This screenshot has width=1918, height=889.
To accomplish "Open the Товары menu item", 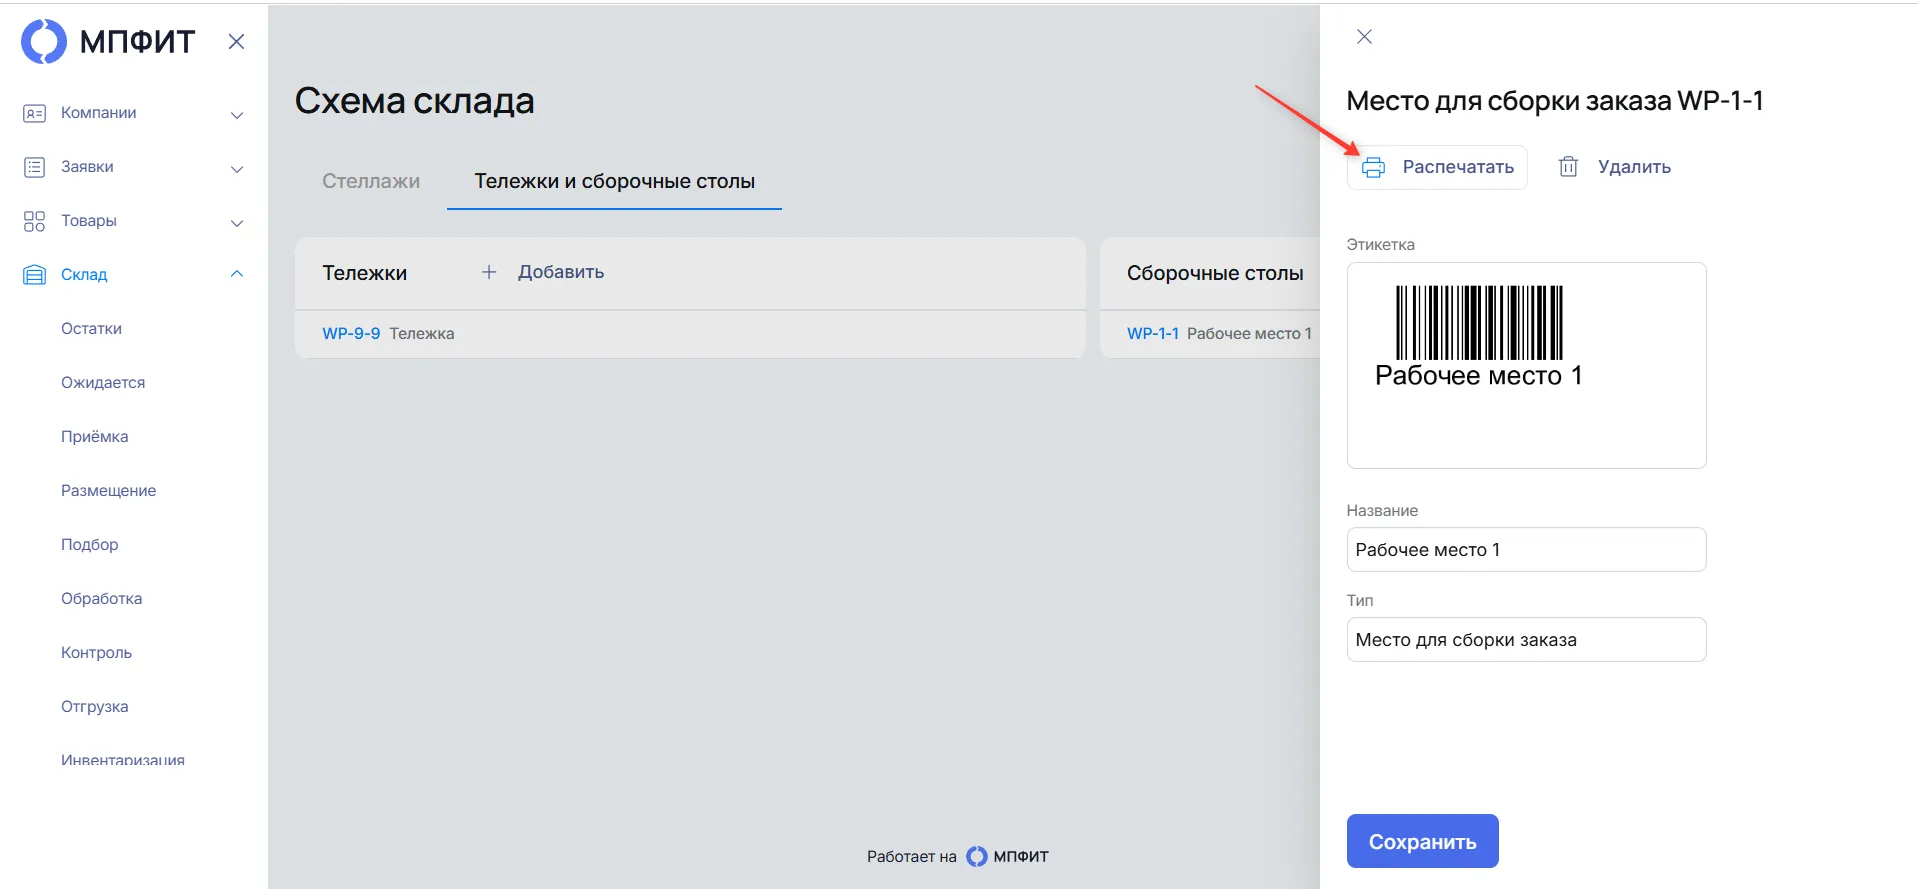I will coord(89,221).
